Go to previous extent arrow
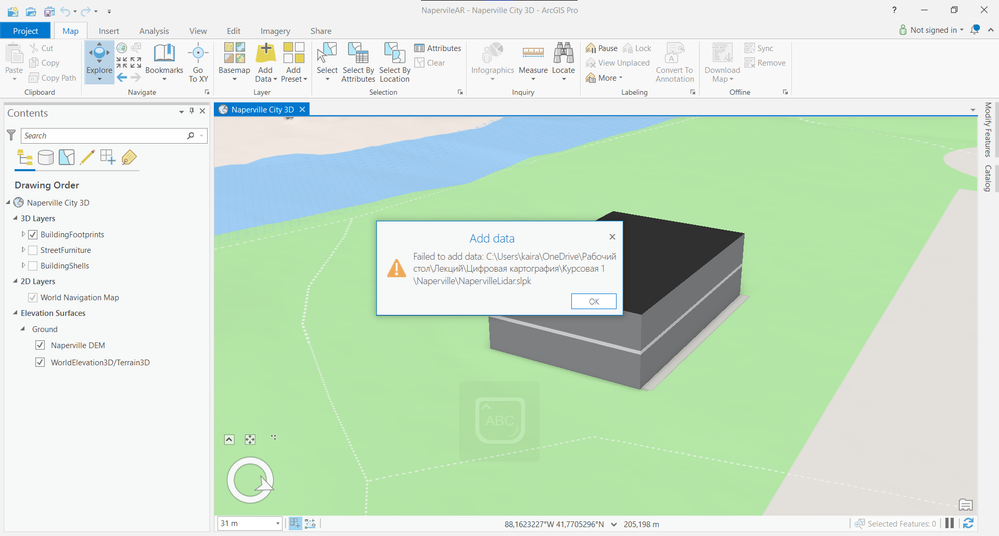This screenshot has width=999, height=536. [x=122, y=78]
